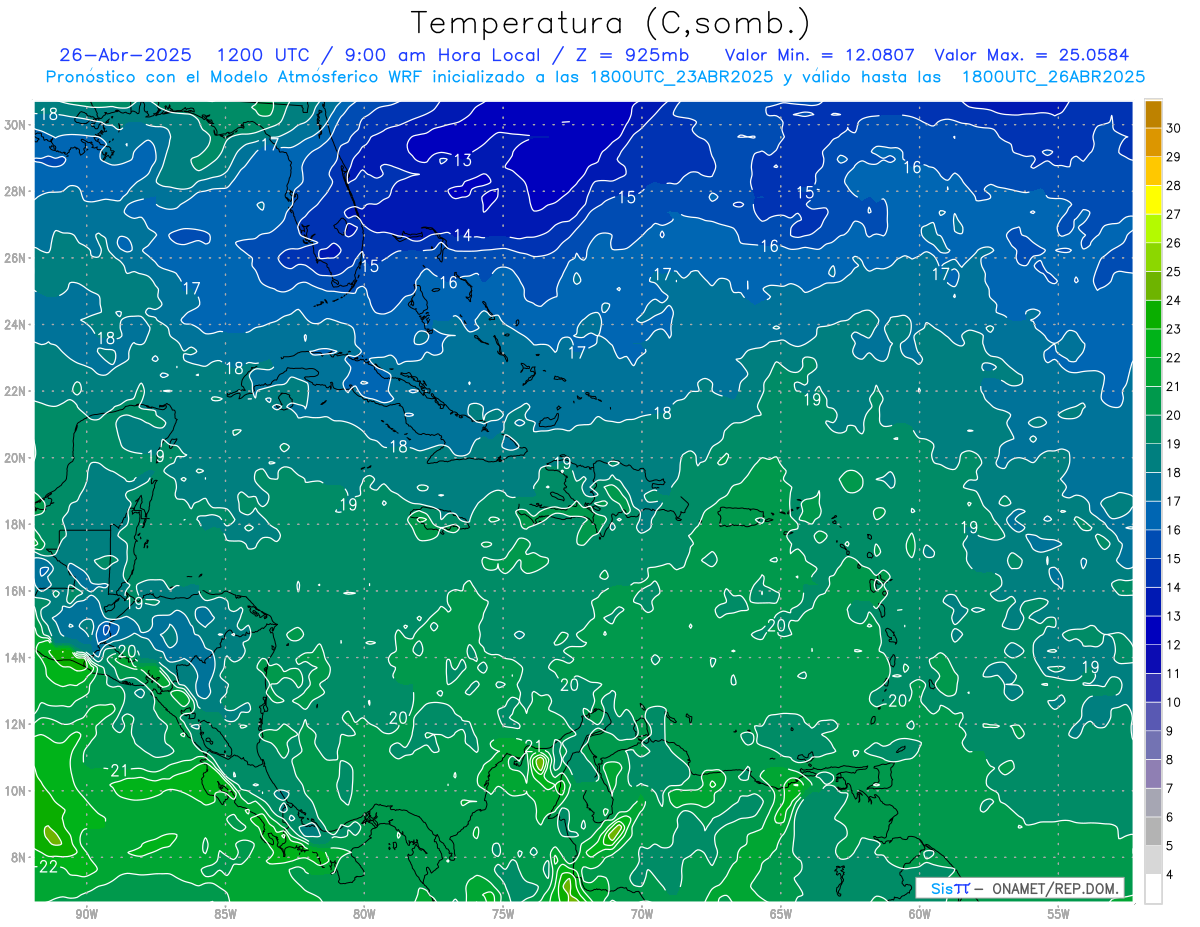Click the '12N' latitude axis label
1200x927 pixels.
click(x=15, y=724)
